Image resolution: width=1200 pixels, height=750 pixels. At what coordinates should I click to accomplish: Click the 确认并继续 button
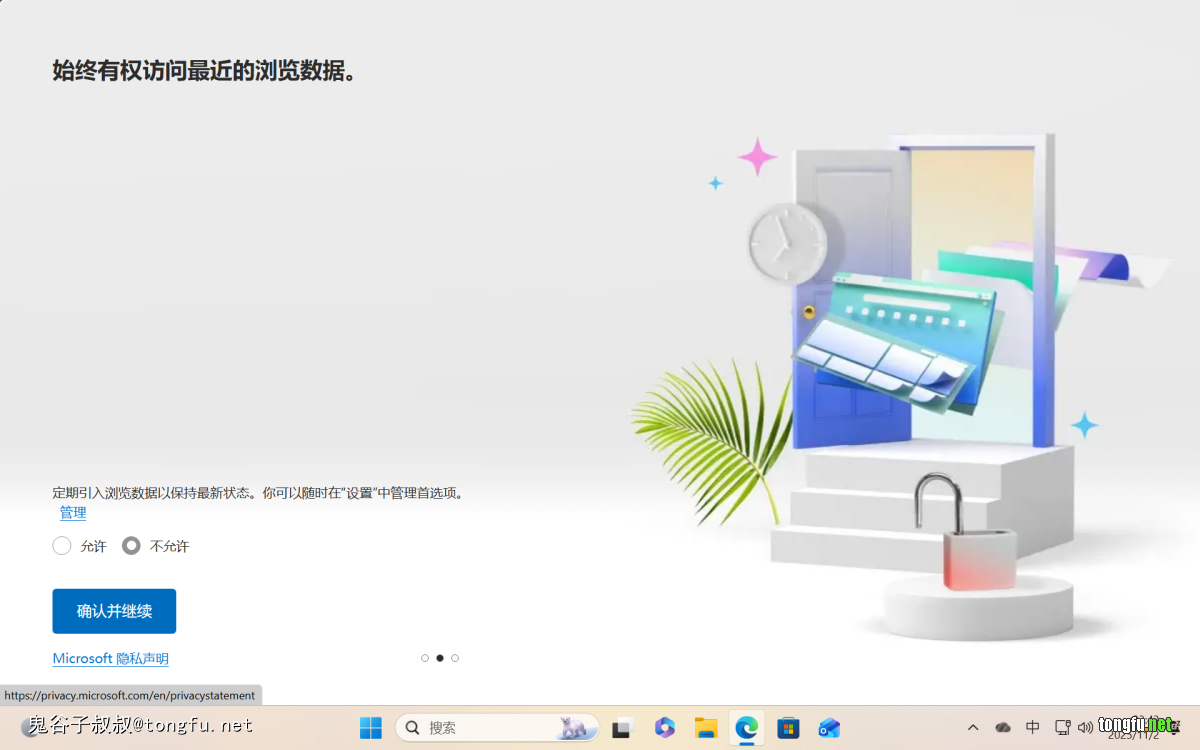click(114, 611)
